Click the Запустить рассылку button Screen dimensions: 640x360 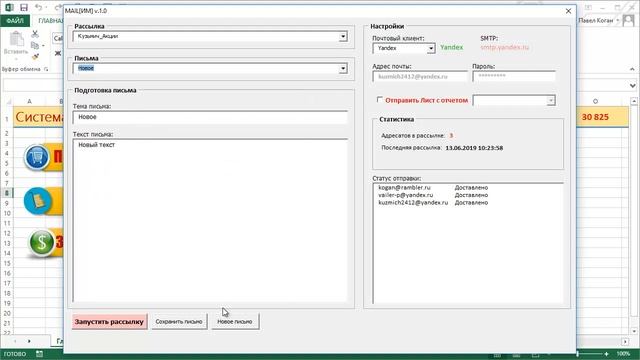109,322
